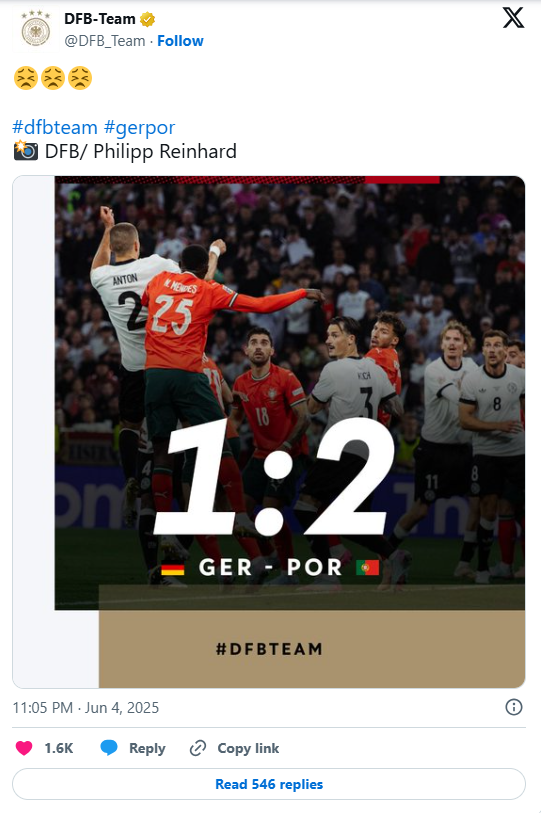Screen dimensions: 541x813
Task: Open the 1:2 GER - POR match image
Action: tap(269, 432)
